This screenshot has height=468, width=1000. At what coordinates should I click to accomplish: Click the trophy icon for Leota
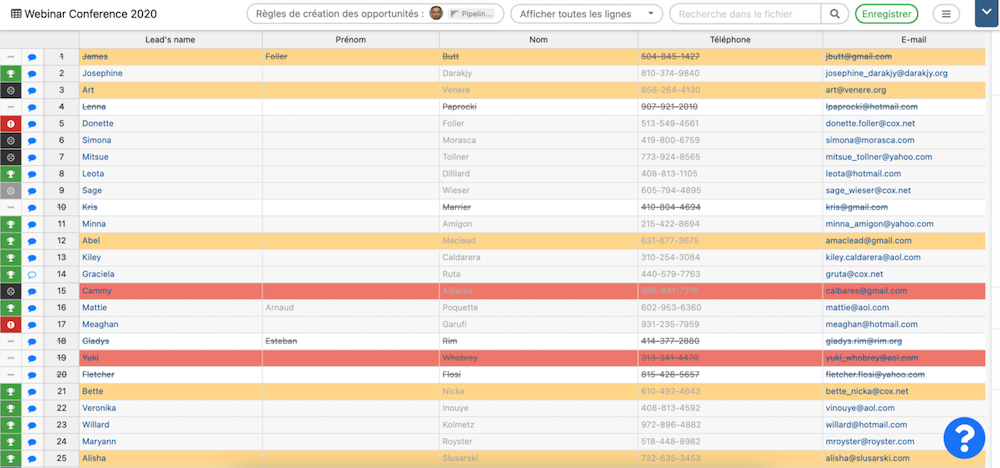click(10, 173)
